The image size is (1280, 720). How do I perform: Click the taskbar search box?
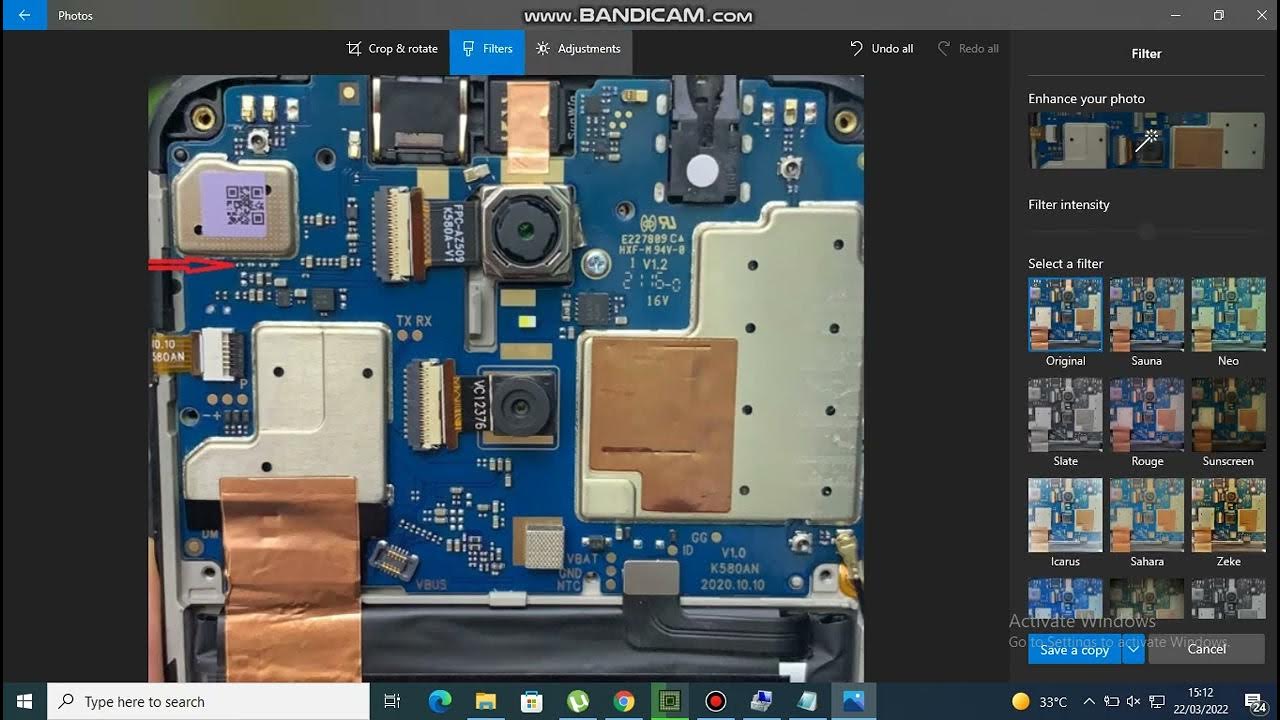point(209,702)
